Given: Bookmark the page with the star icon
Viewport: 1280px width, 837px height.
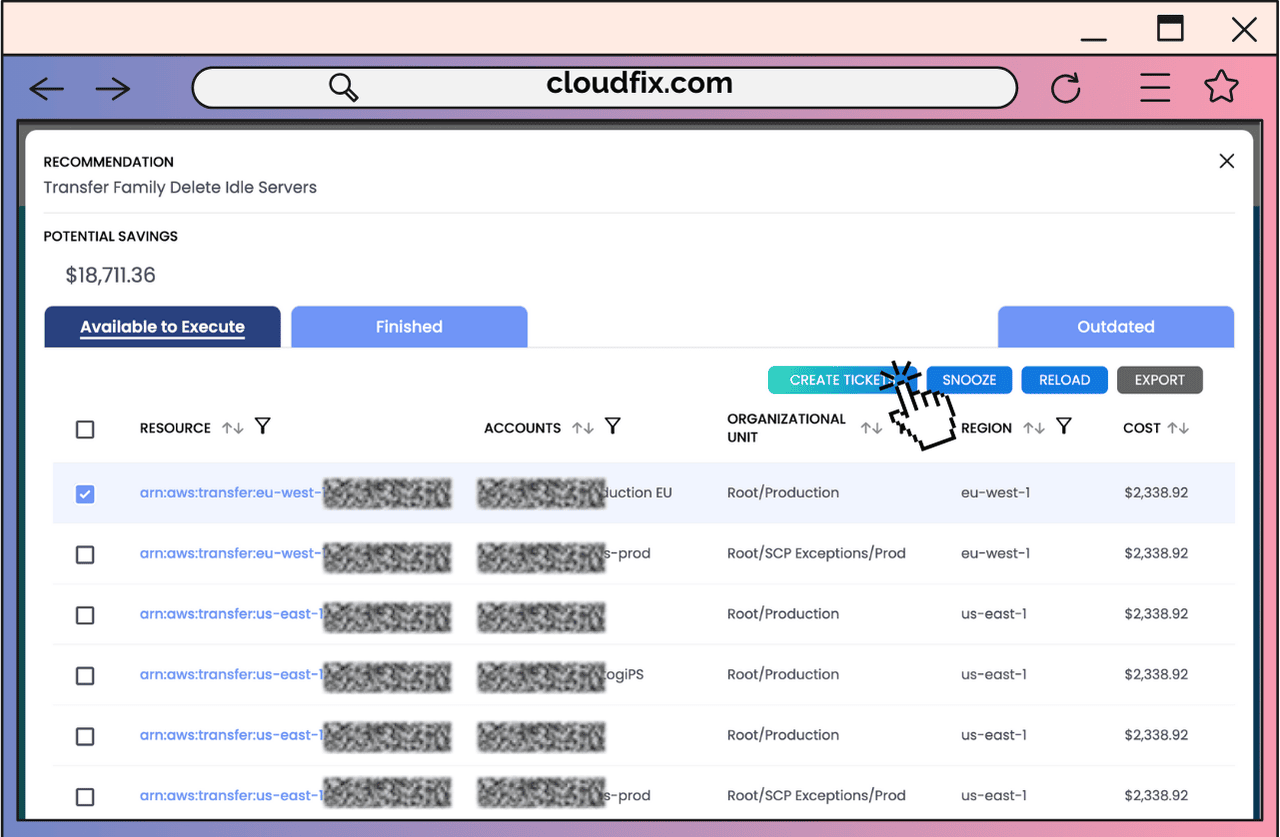Looking at the screenshot, I should coord(1221,87).
